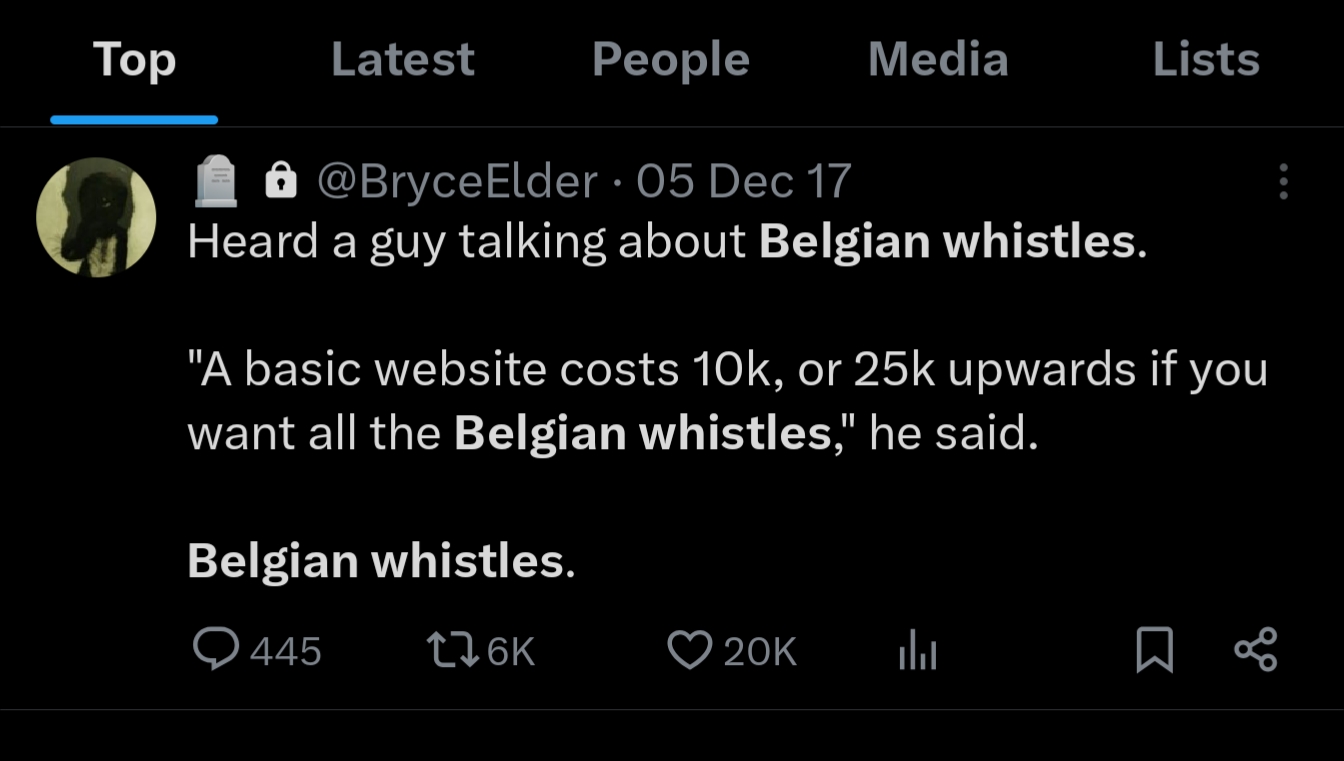Open the author's round profile avatar
Viewport: 1344px width, 761px height.
96,217
